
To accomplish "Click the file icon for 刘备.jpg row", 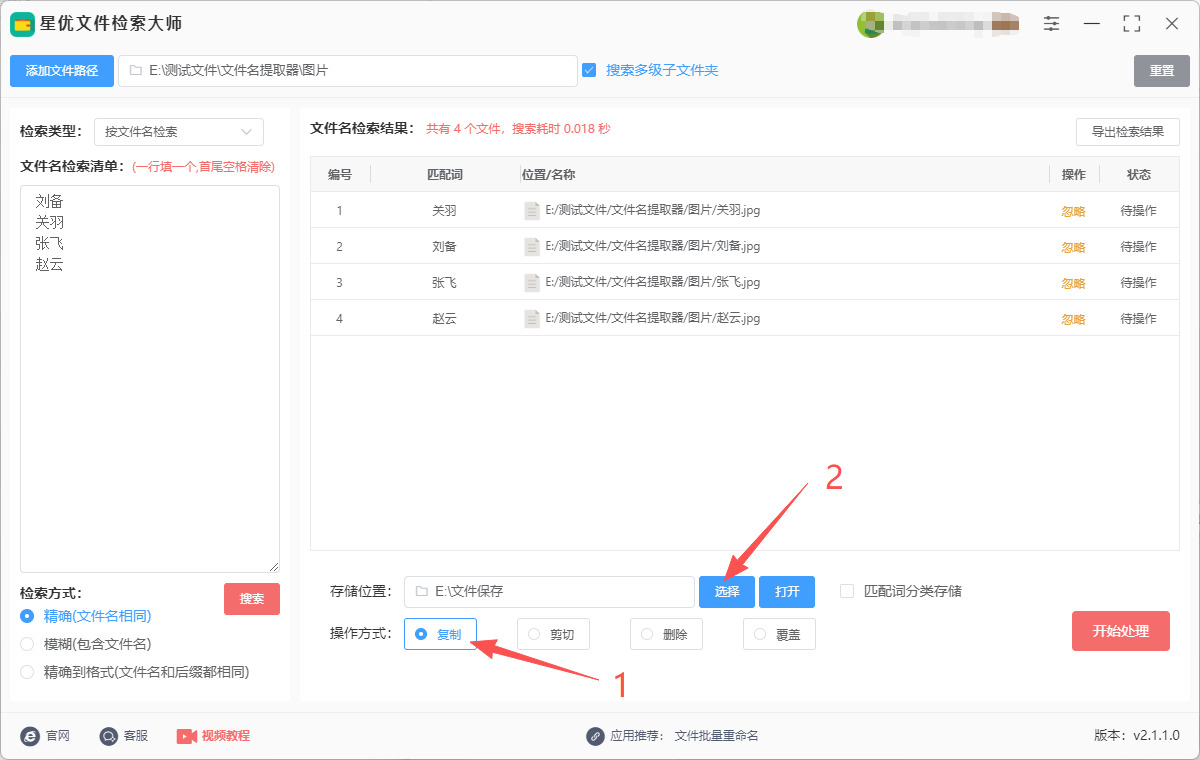I will (x=532, y=247).
